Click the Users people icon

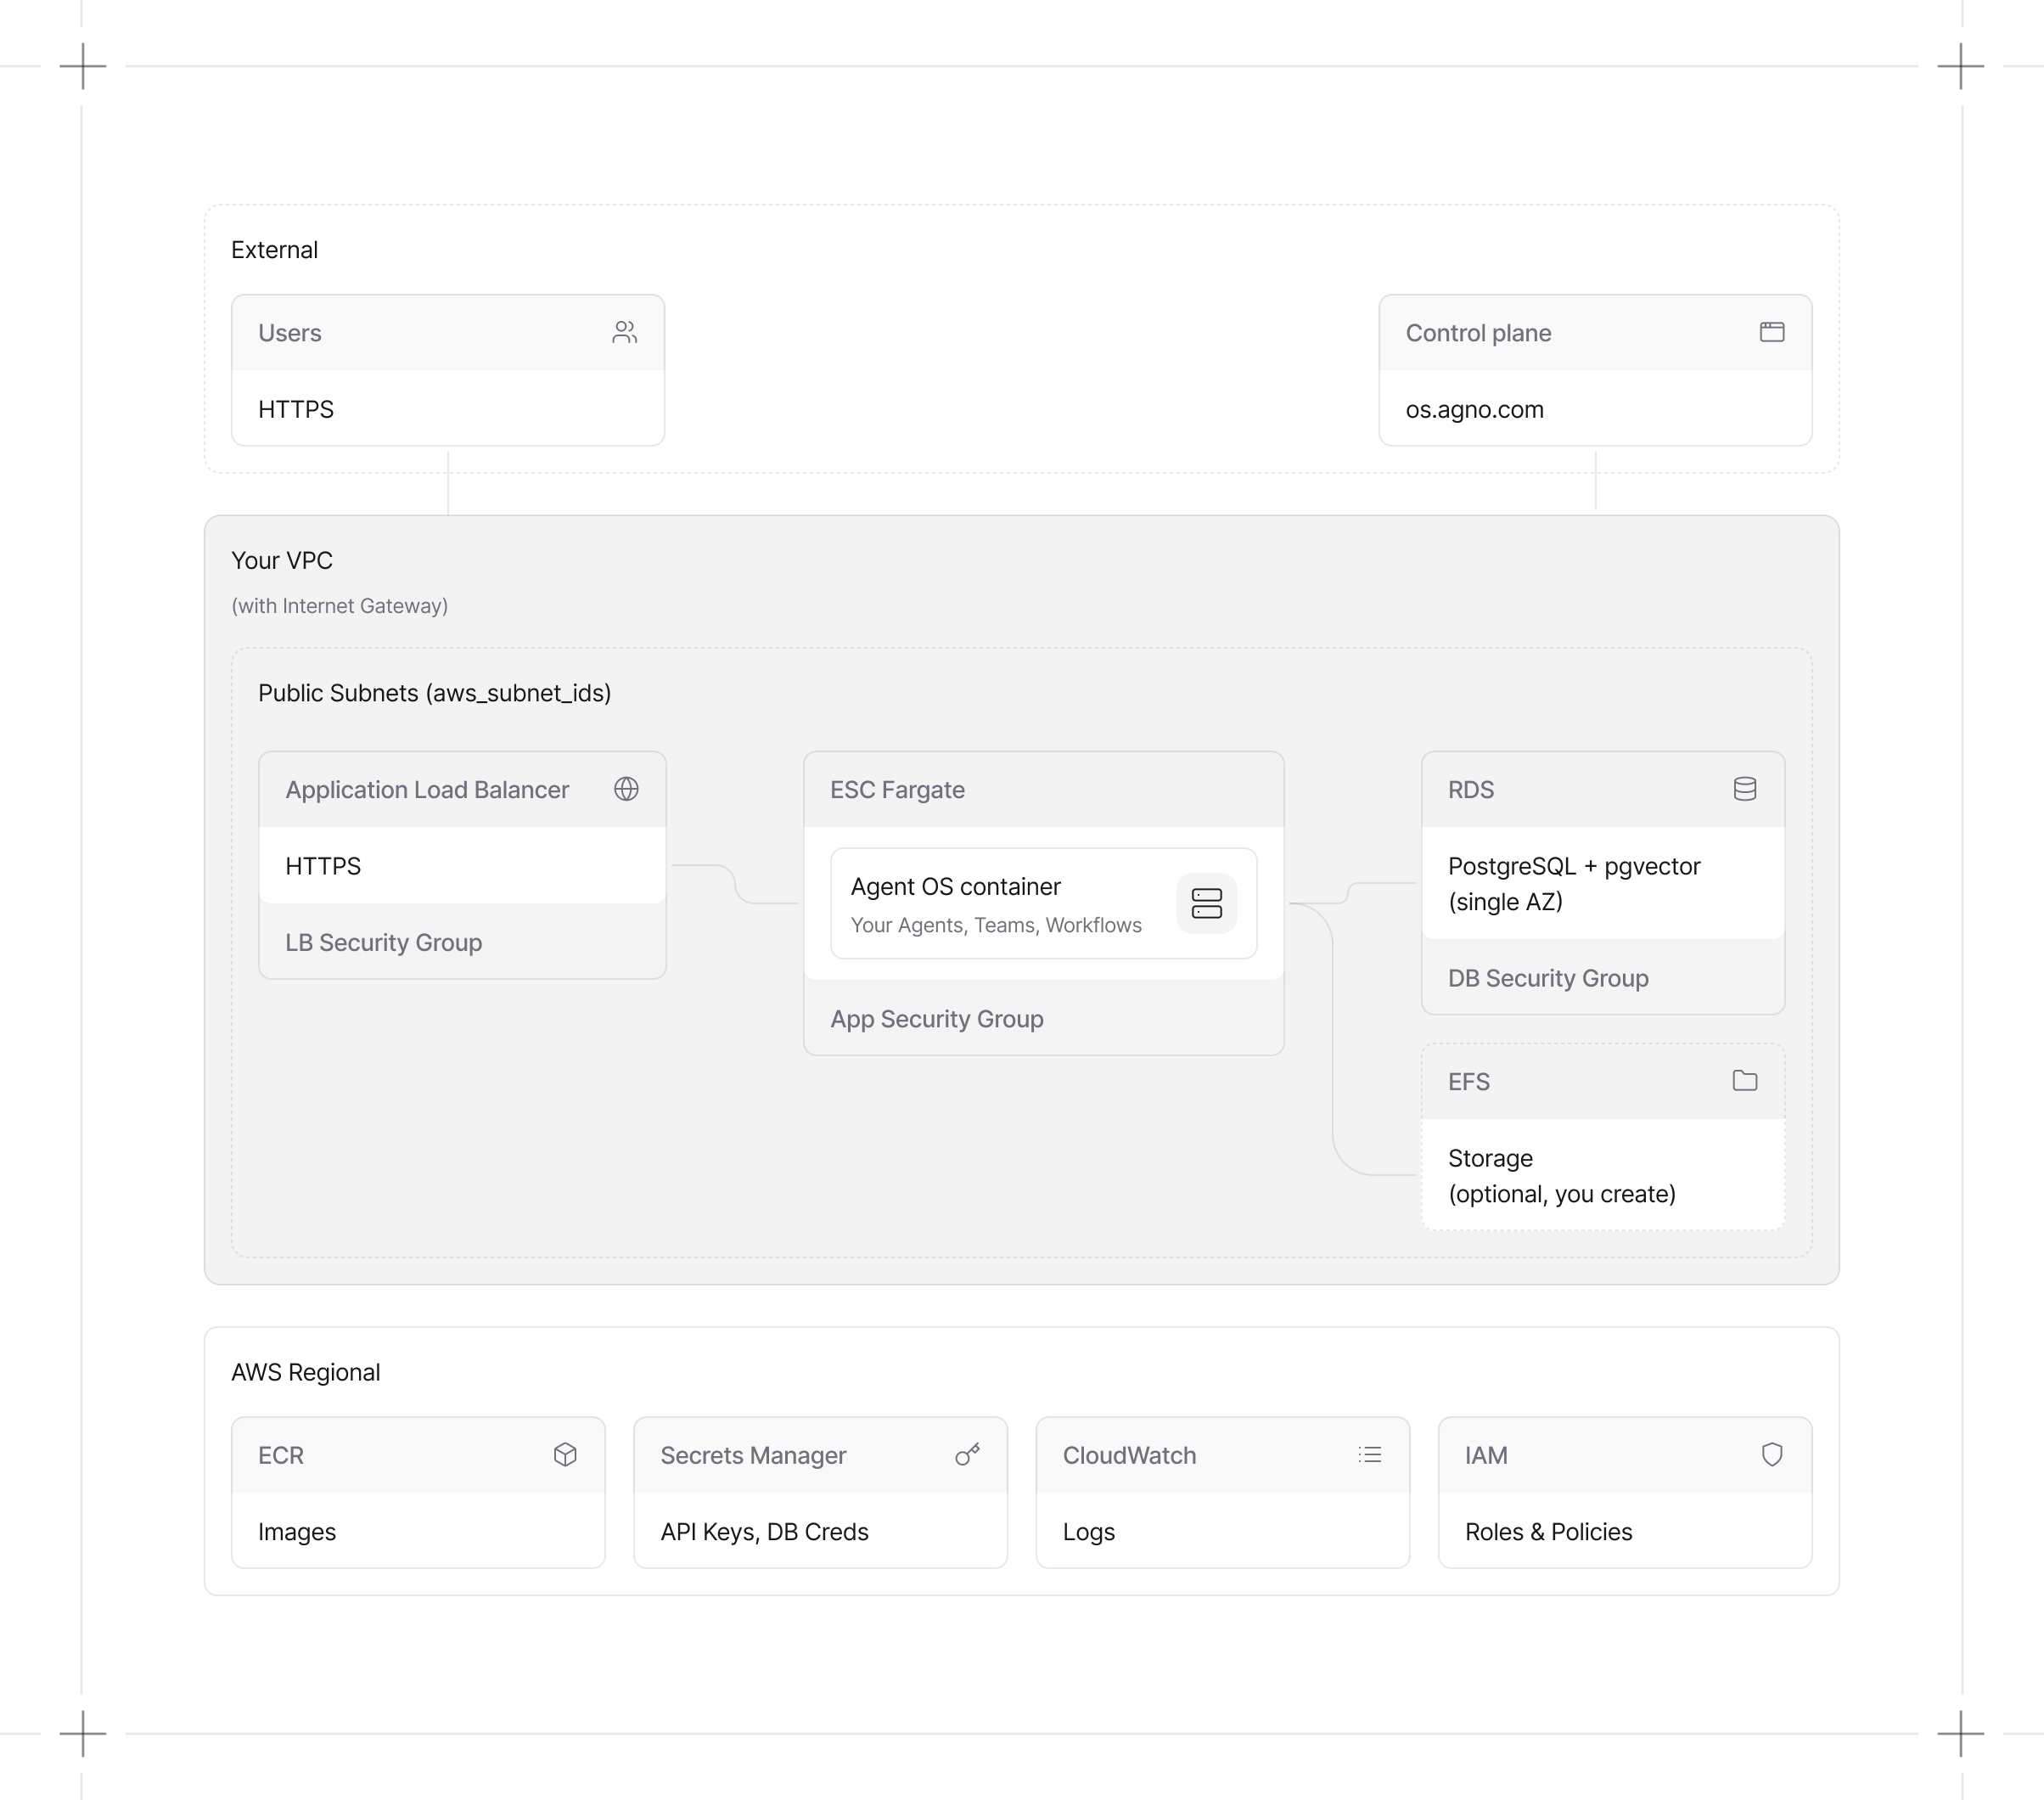(624, 332)
